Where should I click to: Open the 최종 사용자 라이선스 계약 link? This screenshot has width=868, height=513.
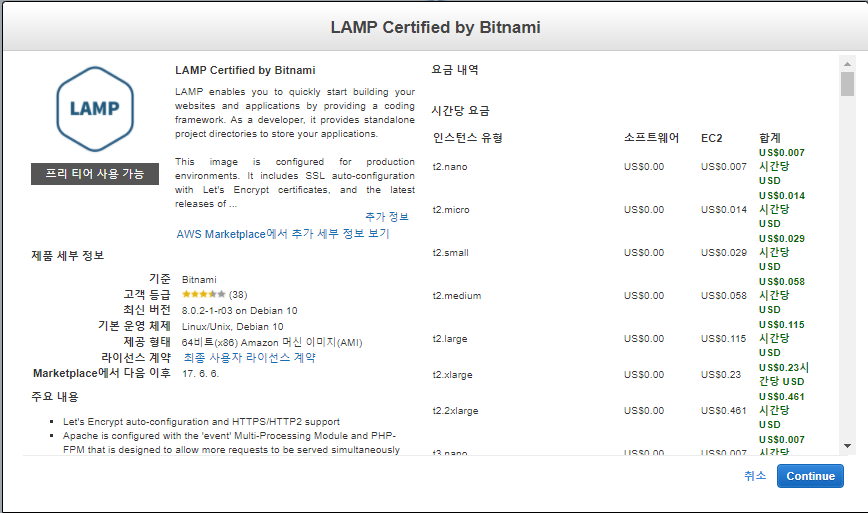[x=249, y=357]
